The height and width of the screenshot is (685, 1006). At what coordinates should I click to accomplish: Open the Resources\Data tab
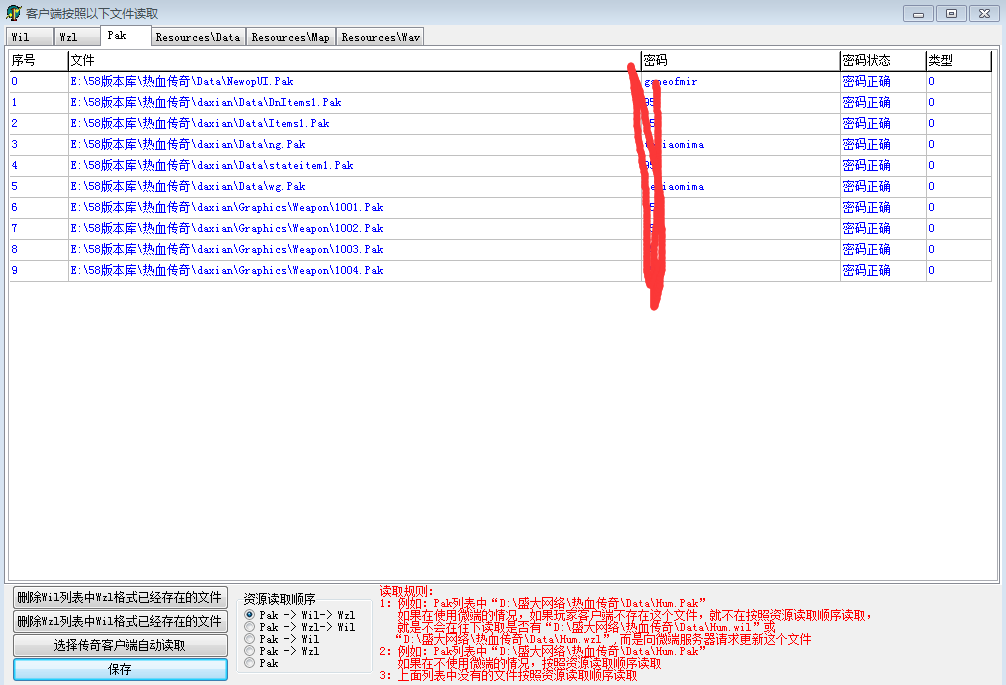197,37
